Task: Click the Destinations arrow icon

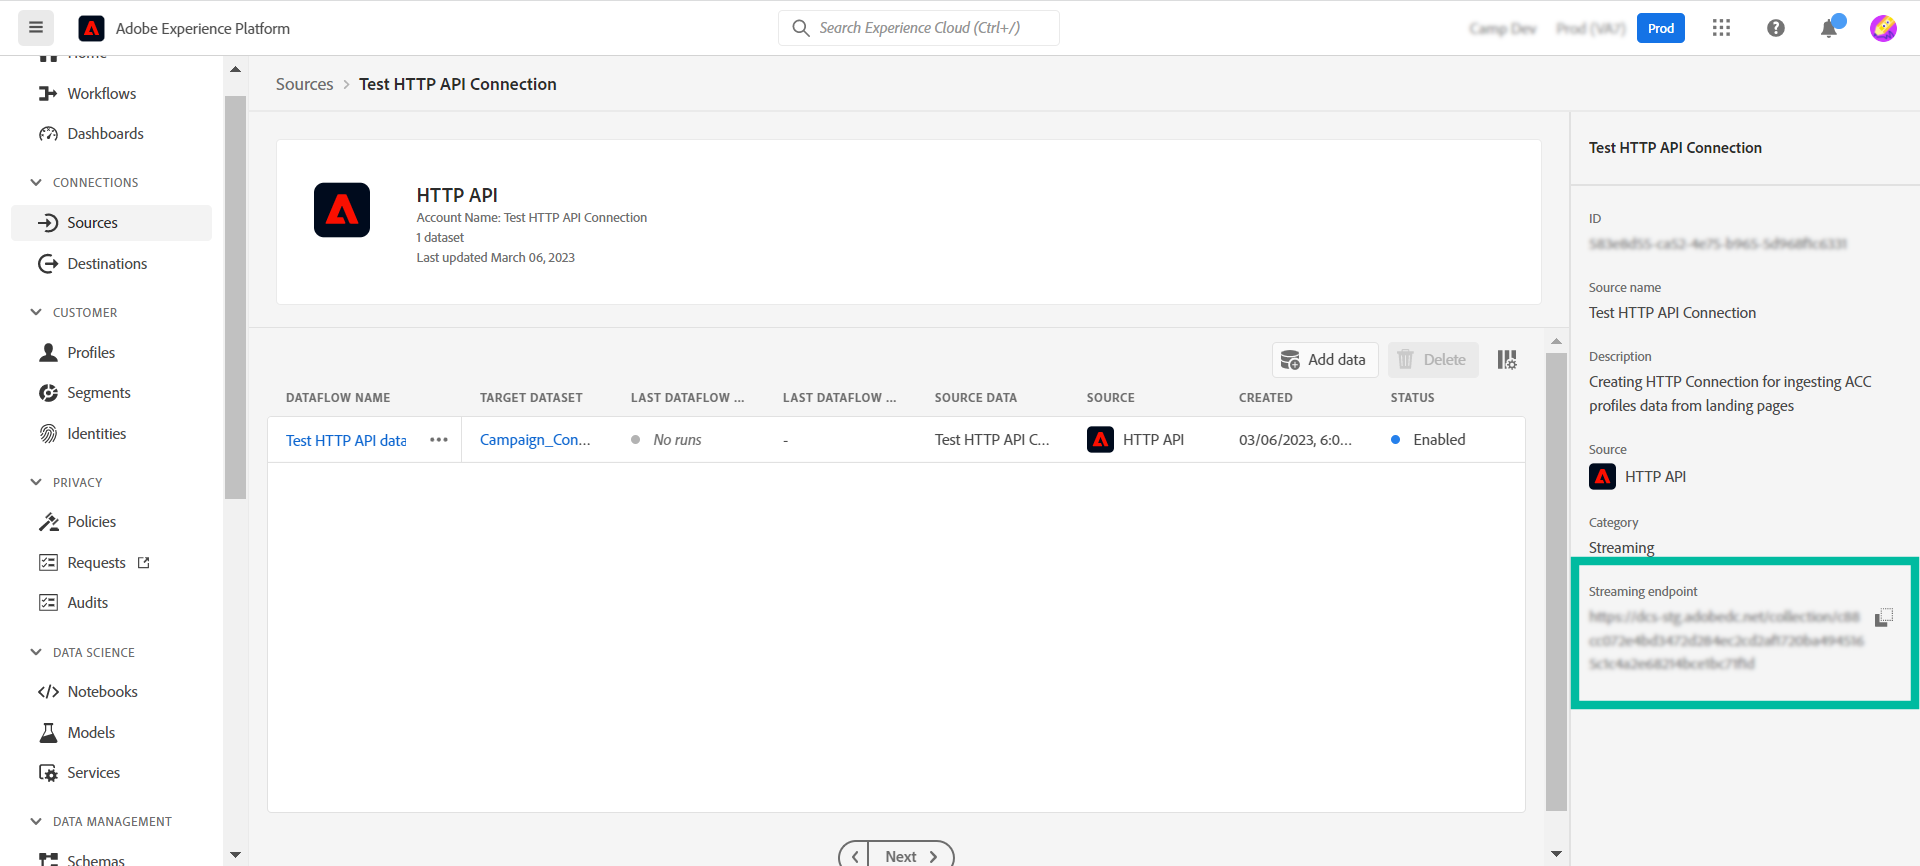Action: coord(48,264)
